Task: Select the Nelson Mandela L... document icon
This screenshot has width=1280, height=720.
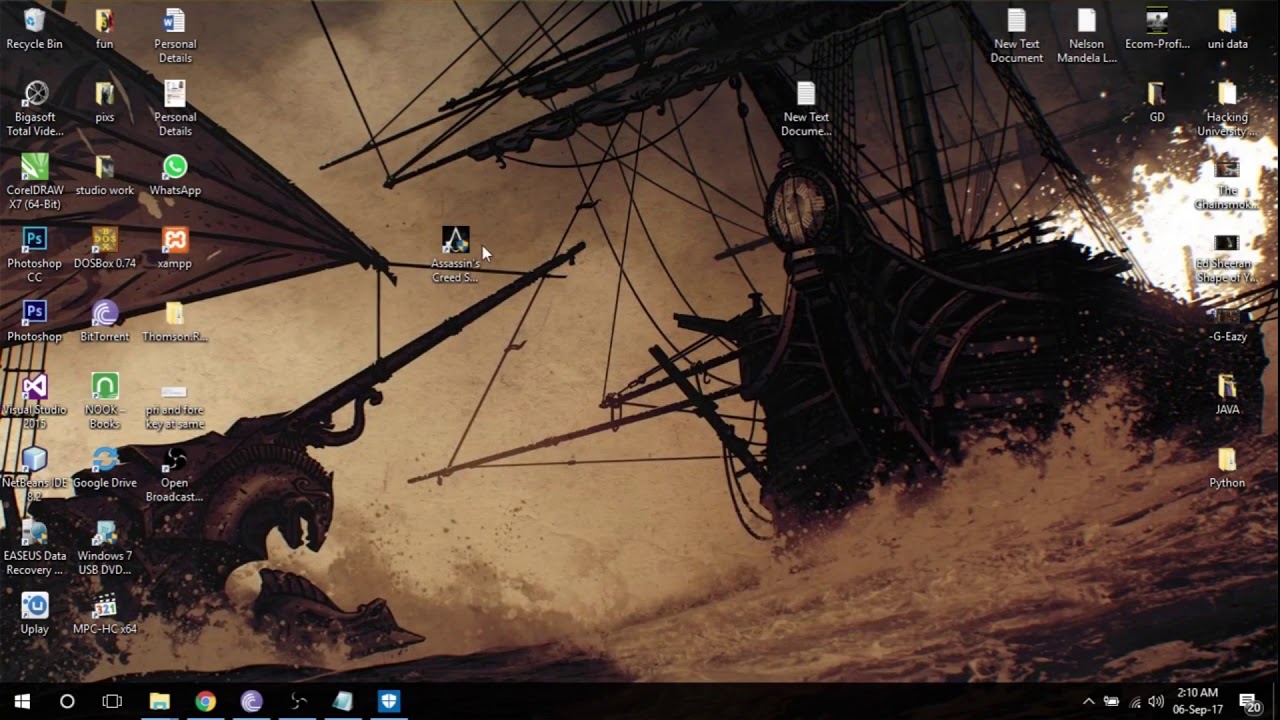Action: [x=1087, y=36]
